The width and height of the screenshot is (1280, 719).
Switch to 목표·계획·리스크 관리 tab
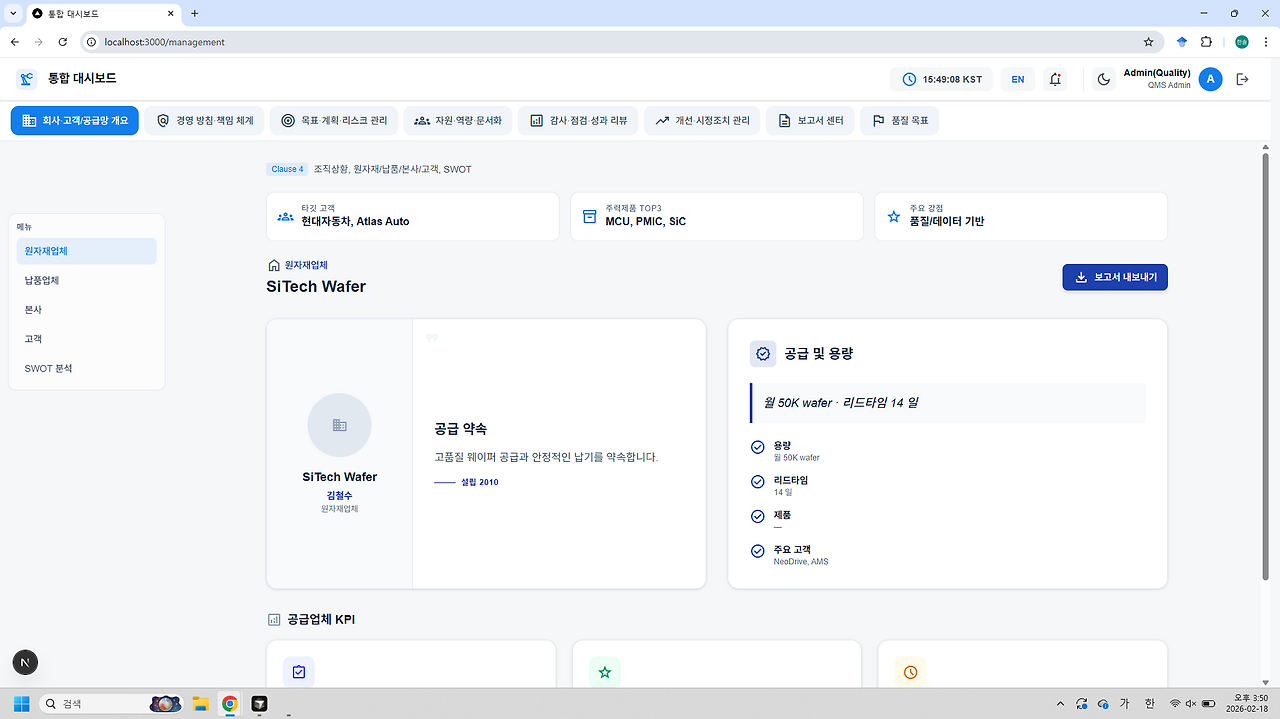point(334,120)
